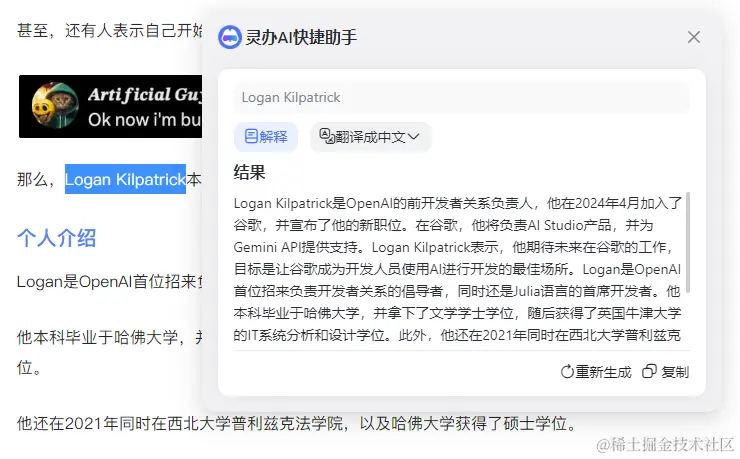
Task: Click the 灵办AI快捷助手 title text
Action: (x=301, y=37)
